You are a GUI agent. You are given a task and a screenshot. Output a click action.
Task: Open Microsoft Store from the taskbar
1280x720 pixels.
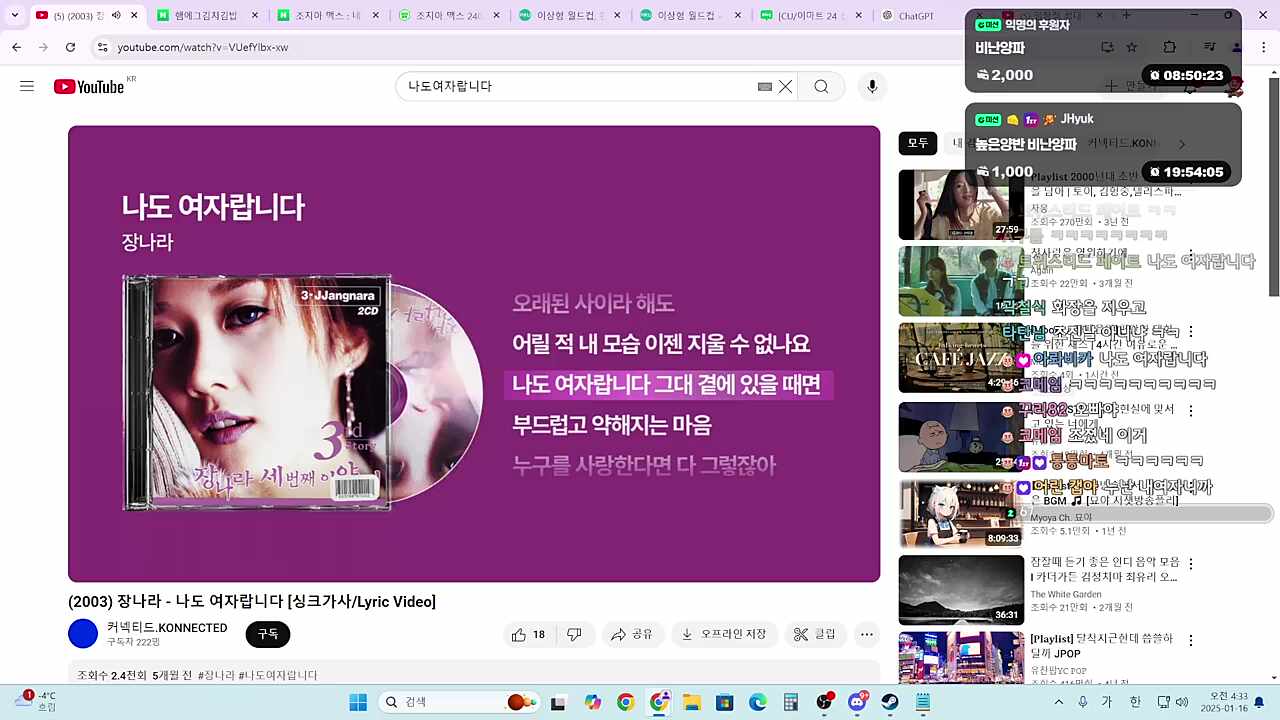coord(725,702)
